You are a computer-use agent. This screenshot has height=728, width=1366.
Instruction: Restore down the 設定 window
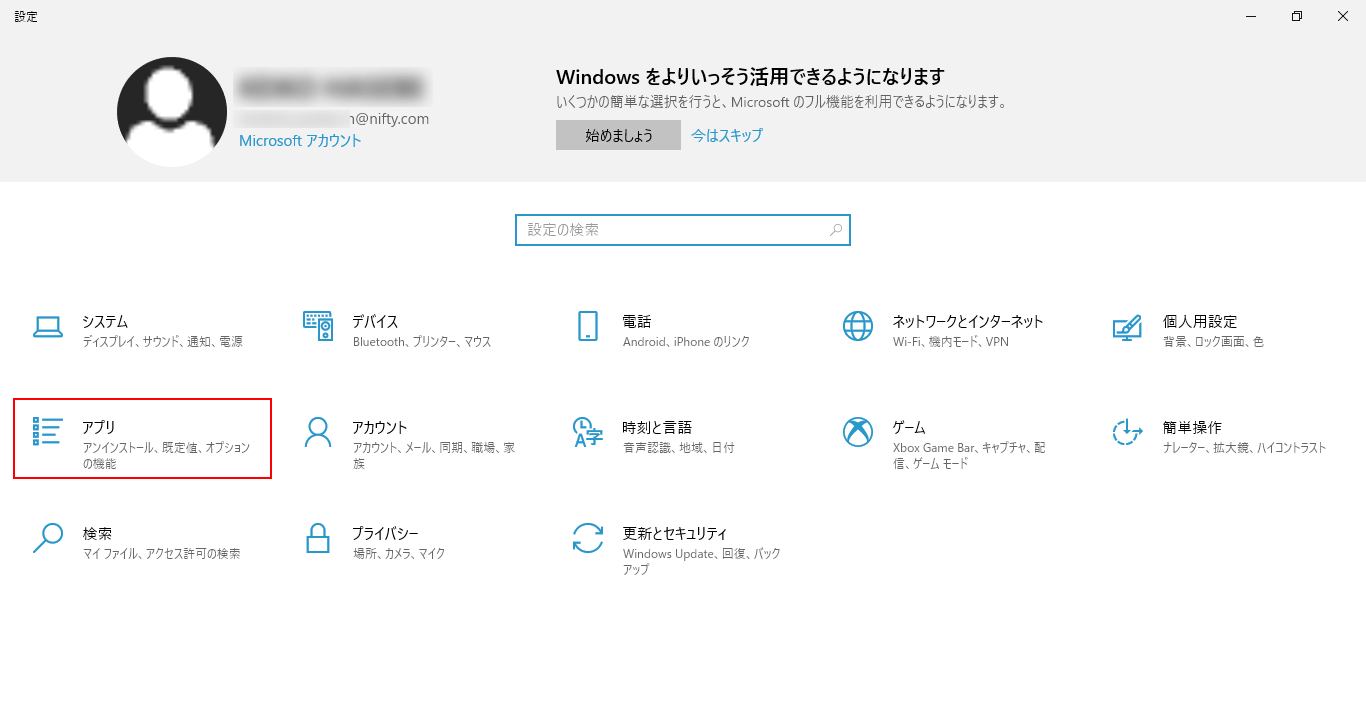[x=1297, y=16]
